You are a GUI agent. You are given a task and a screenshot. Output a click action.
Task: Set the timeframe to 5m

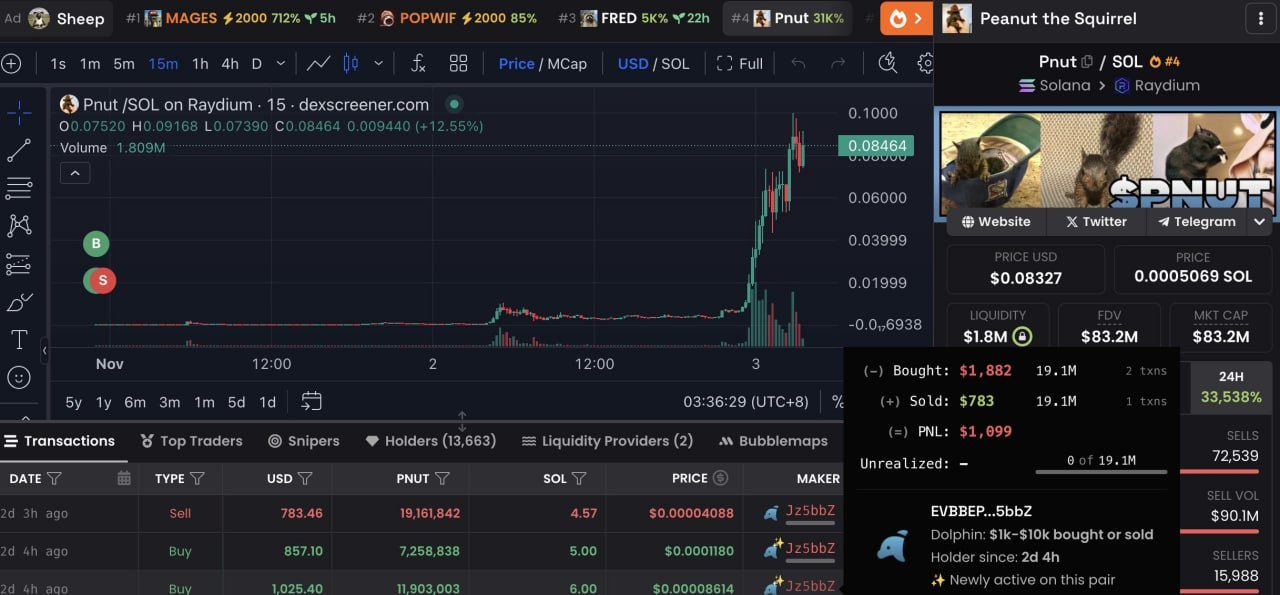tap(124, 64)
